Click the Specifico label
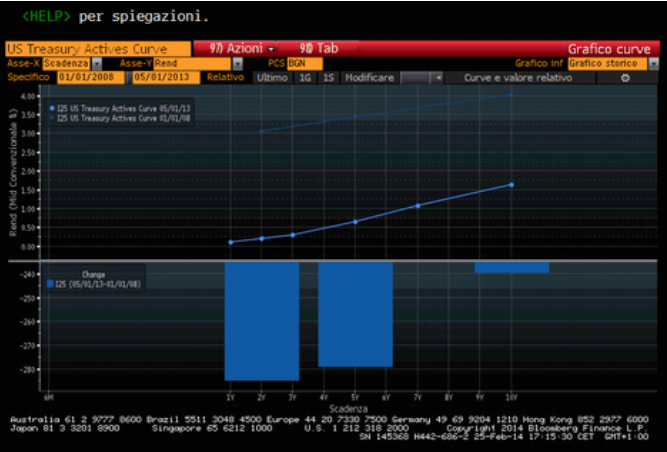Viewport: 667px width, 452px height. pyautogui.click(x=29, y=77)
